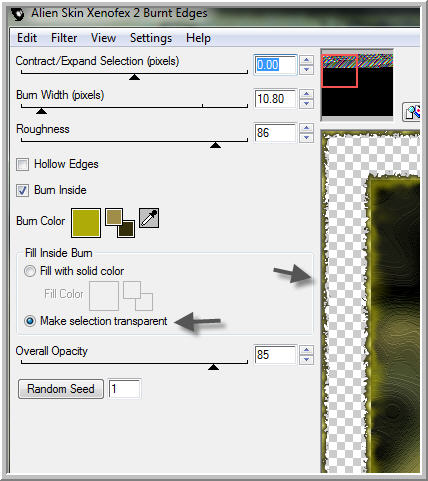Select the Fill with solid color radio option
428x481 pixels.
30,271
